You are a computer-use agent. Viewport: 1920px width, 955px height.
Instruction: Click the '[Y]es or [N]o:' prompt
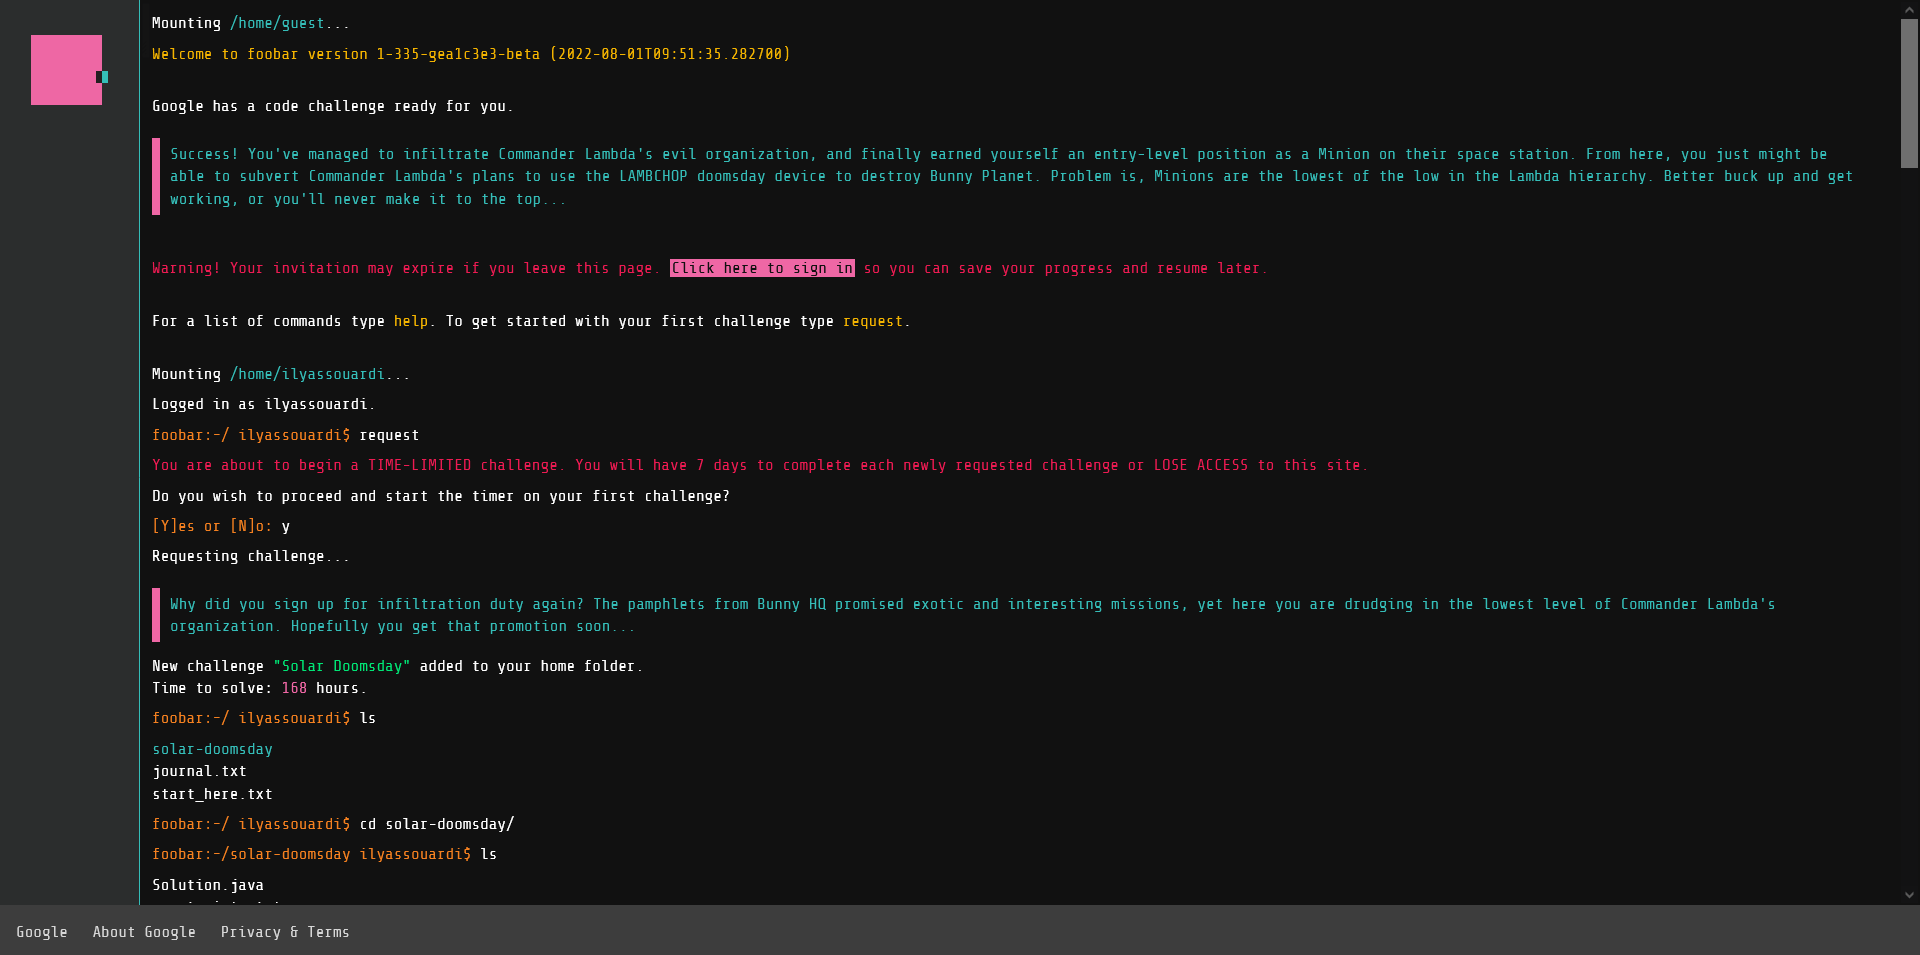click(212, 526)
